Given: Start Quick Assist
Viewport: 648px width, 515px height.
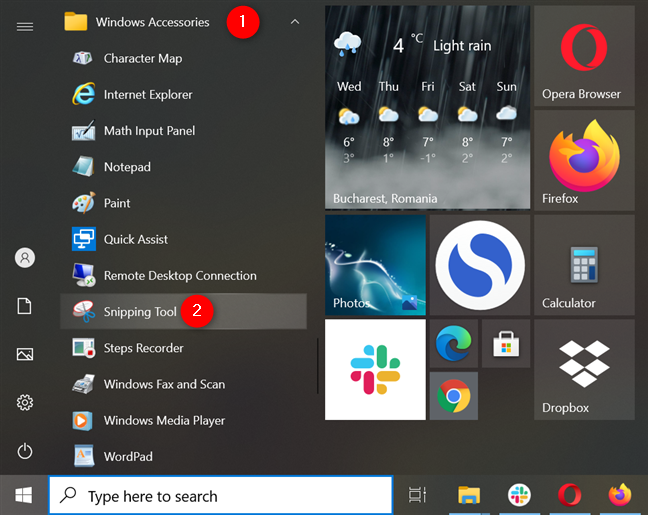Looking at the screenshot, I should [183, 239].
